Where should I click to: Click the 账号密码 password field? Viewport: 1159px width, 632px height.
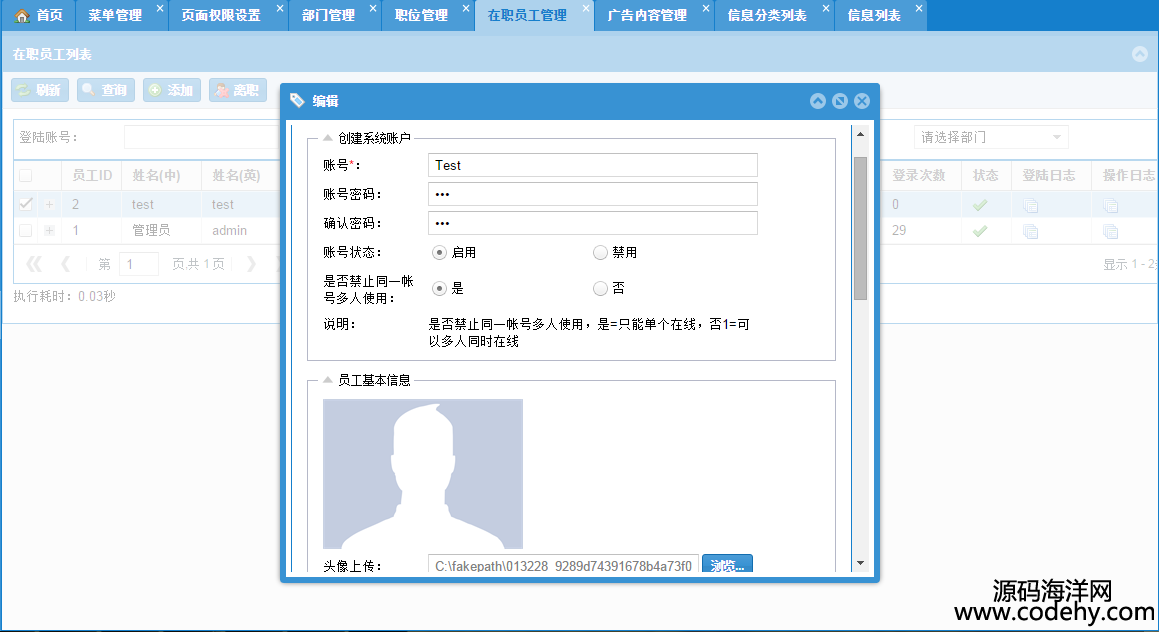(x=593, y=194)
